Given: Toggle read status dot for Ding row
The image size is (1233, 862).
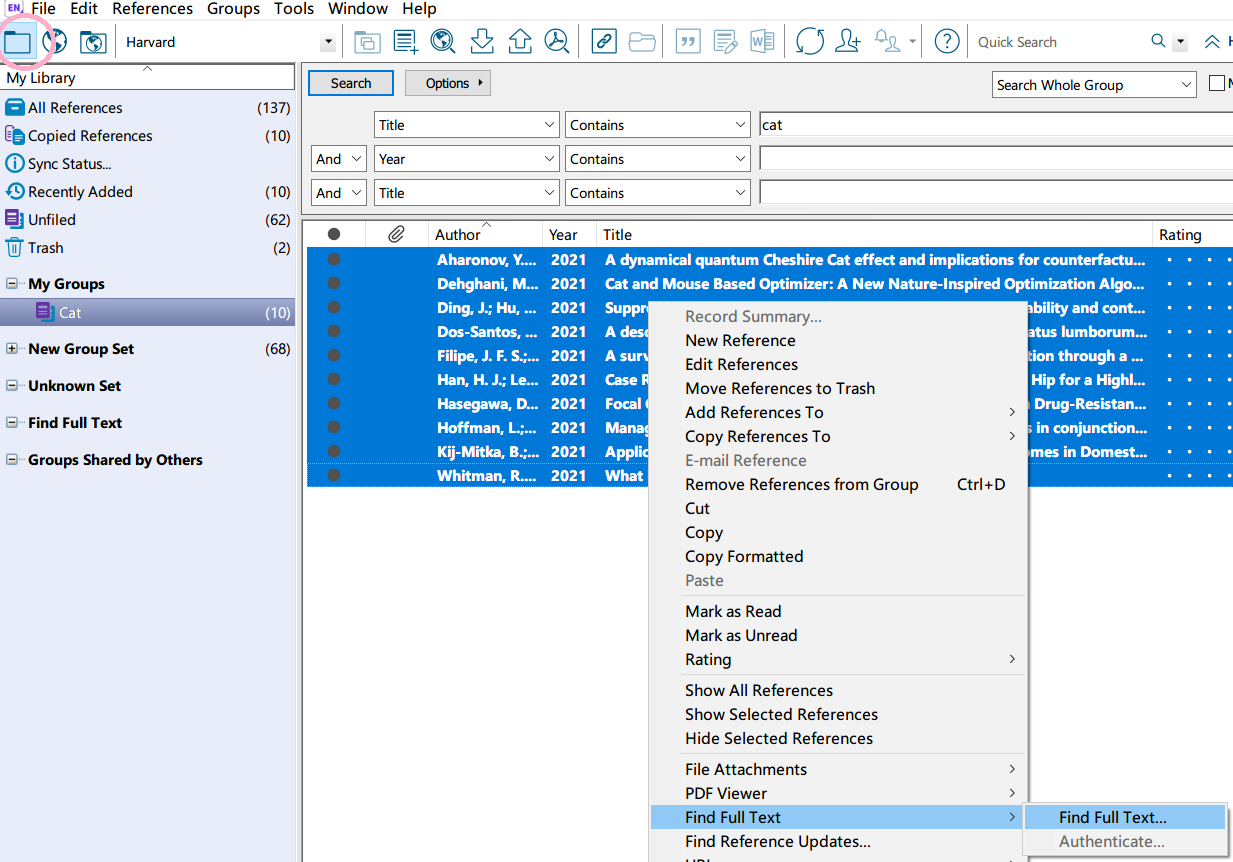Looking at the screenshot, I should pyautogui.click(x=334, y=308).
